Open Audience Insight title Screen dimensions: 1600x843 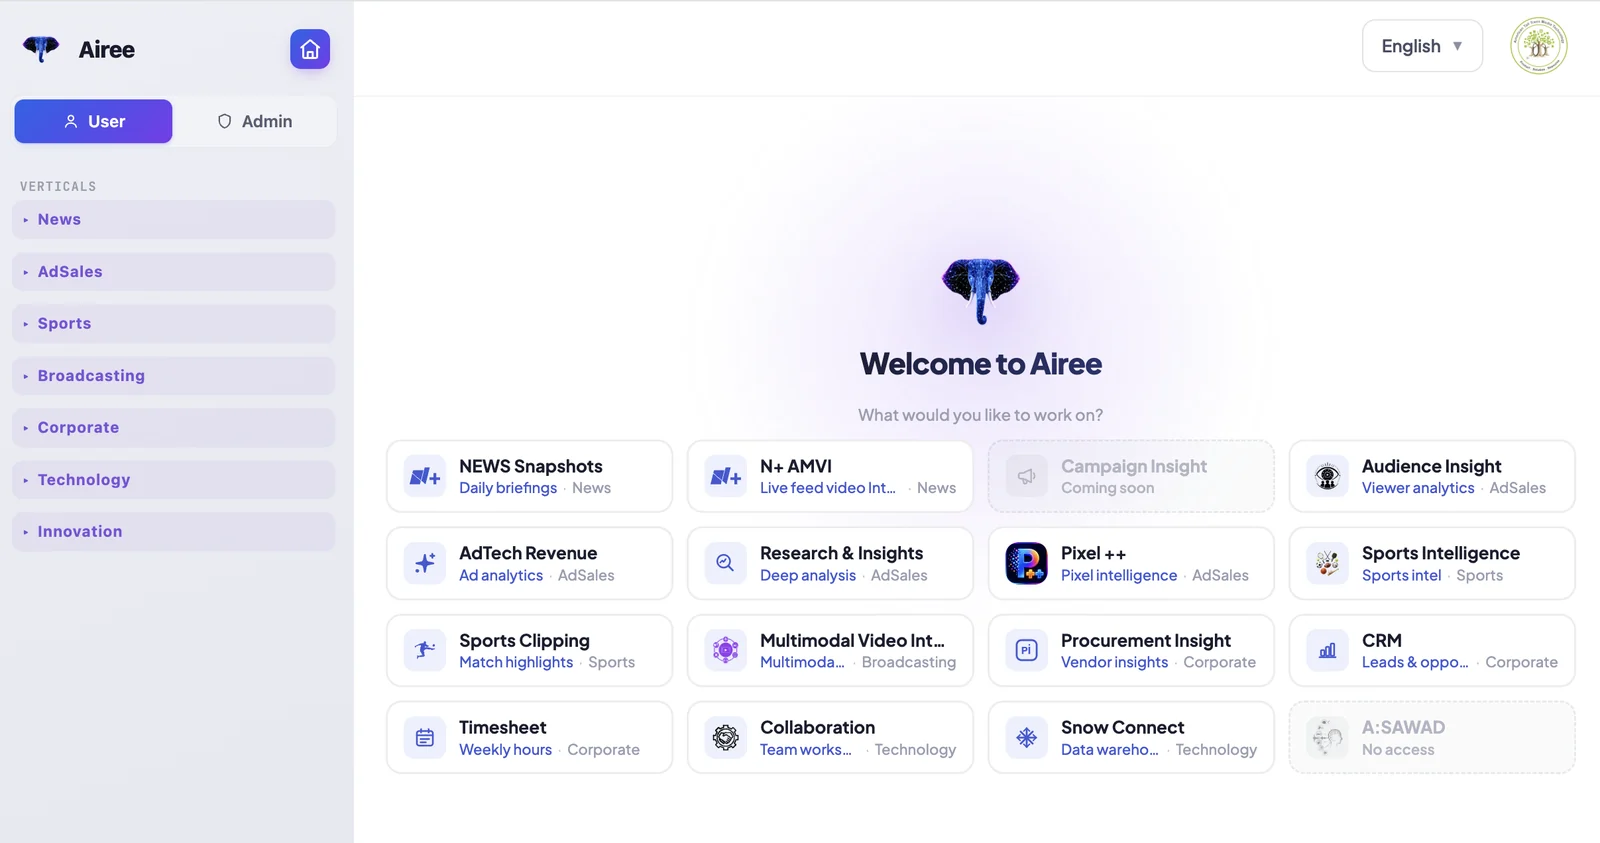[1431, 466]
